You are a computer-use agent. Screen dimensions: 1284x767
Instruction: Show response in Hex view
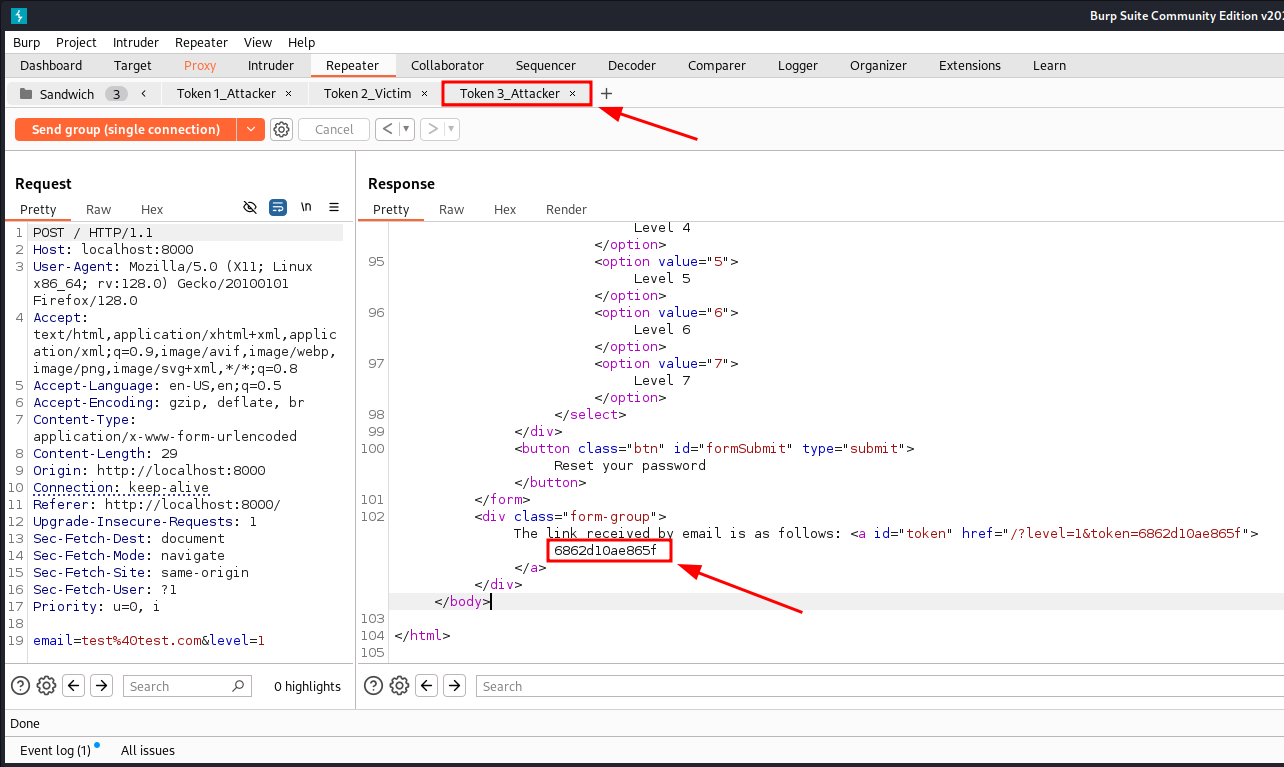pyautogui.click(x=505, y=209)
